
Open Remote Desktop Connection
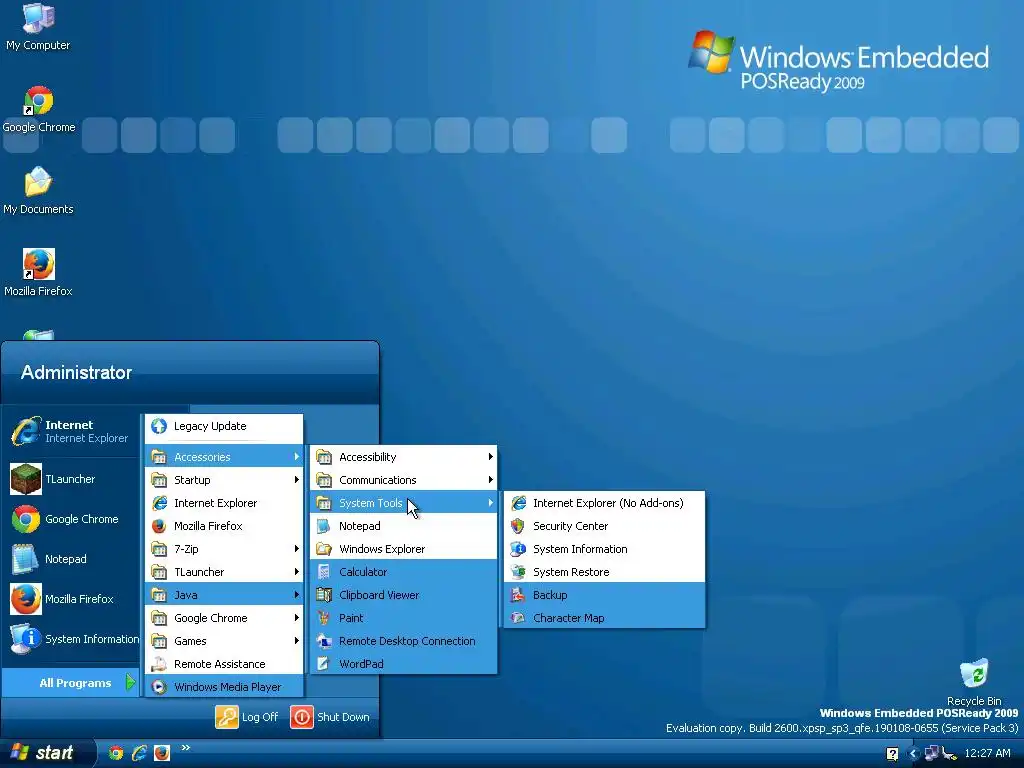[404, 641]
